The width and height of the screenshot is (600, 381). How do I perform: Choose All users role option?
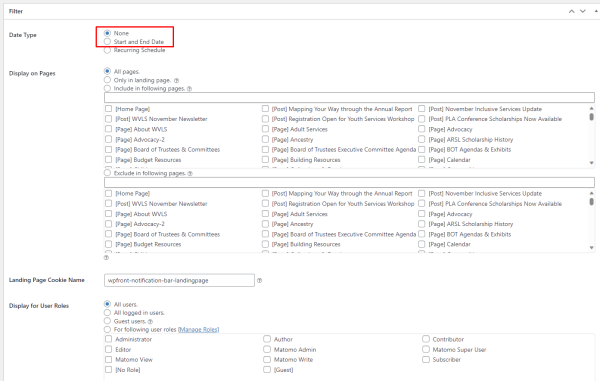click(x=108, y=304)
